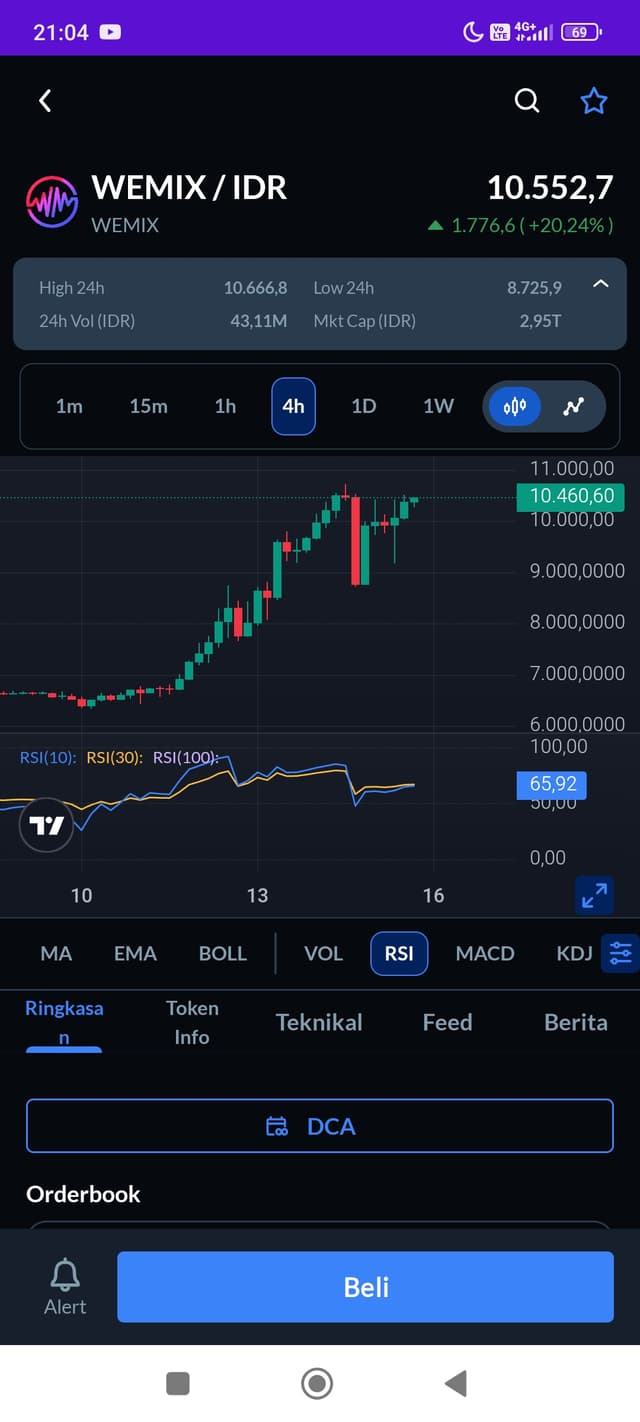This screenshot has height=1422, width=640.
Task: Enable the VOL indicator
Action: [323, 953]
